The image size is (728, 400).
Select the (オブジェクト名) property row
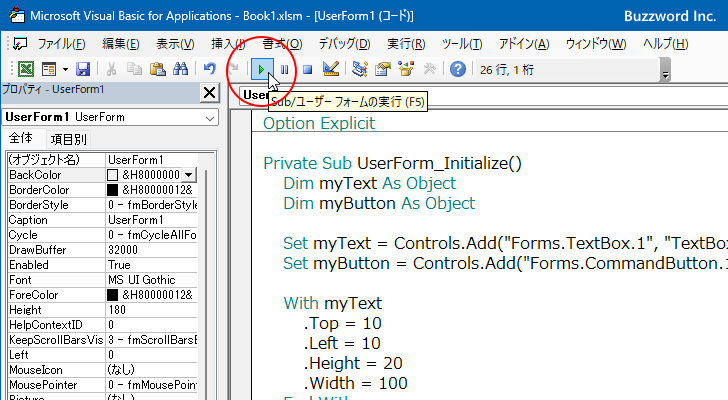[x=102, y=160]
